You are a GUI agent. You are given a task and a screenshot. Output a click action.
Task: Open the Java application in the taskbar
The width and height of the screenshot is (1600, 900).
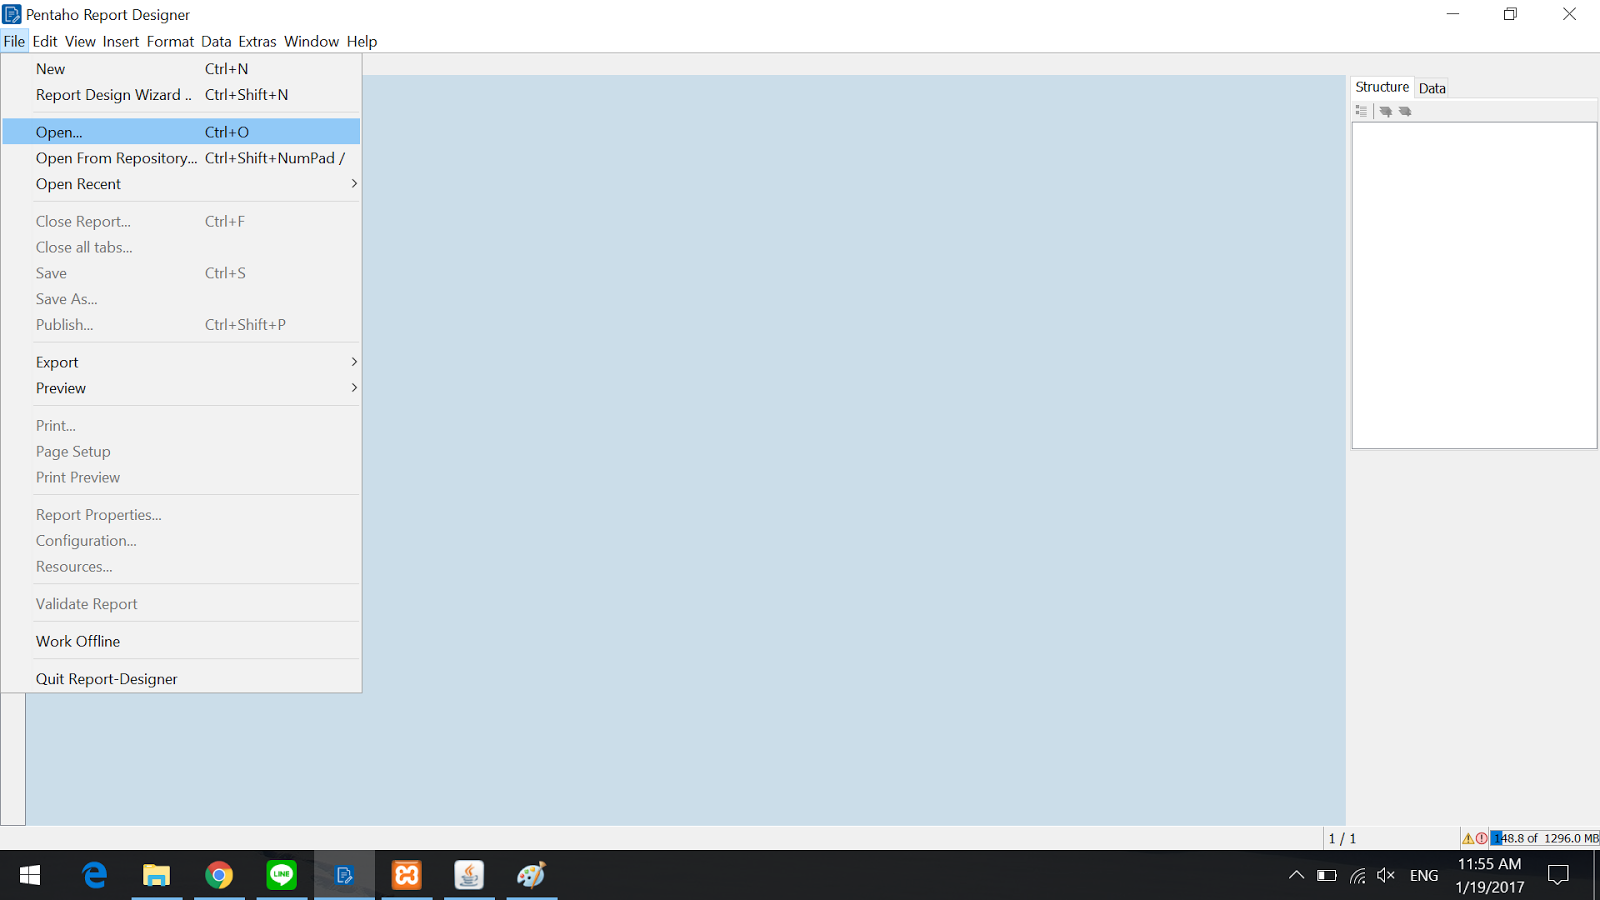(469, 875)
